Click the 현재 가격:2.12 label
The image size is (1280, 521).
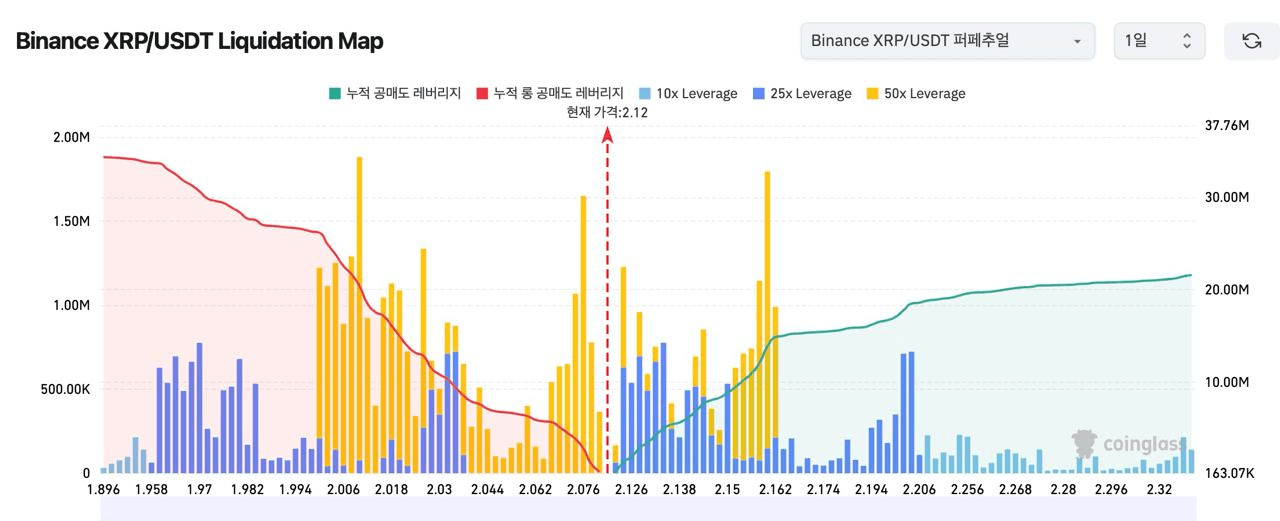pyautogui.click(x=607, y=112)
